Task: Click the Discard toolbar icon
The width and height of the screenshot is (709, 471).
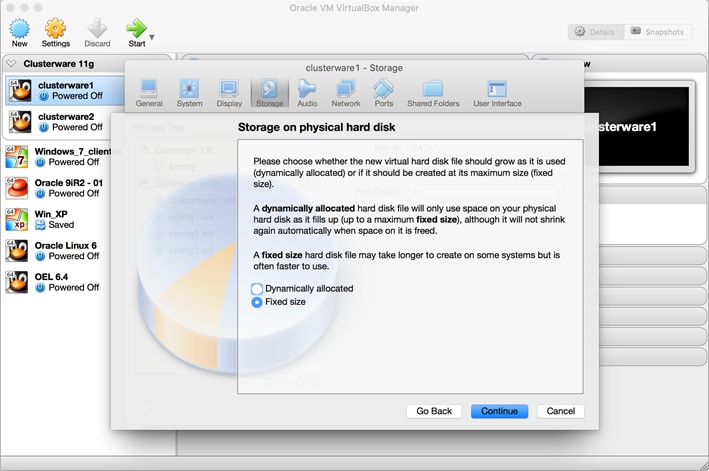Action: [x=97, y=28]
